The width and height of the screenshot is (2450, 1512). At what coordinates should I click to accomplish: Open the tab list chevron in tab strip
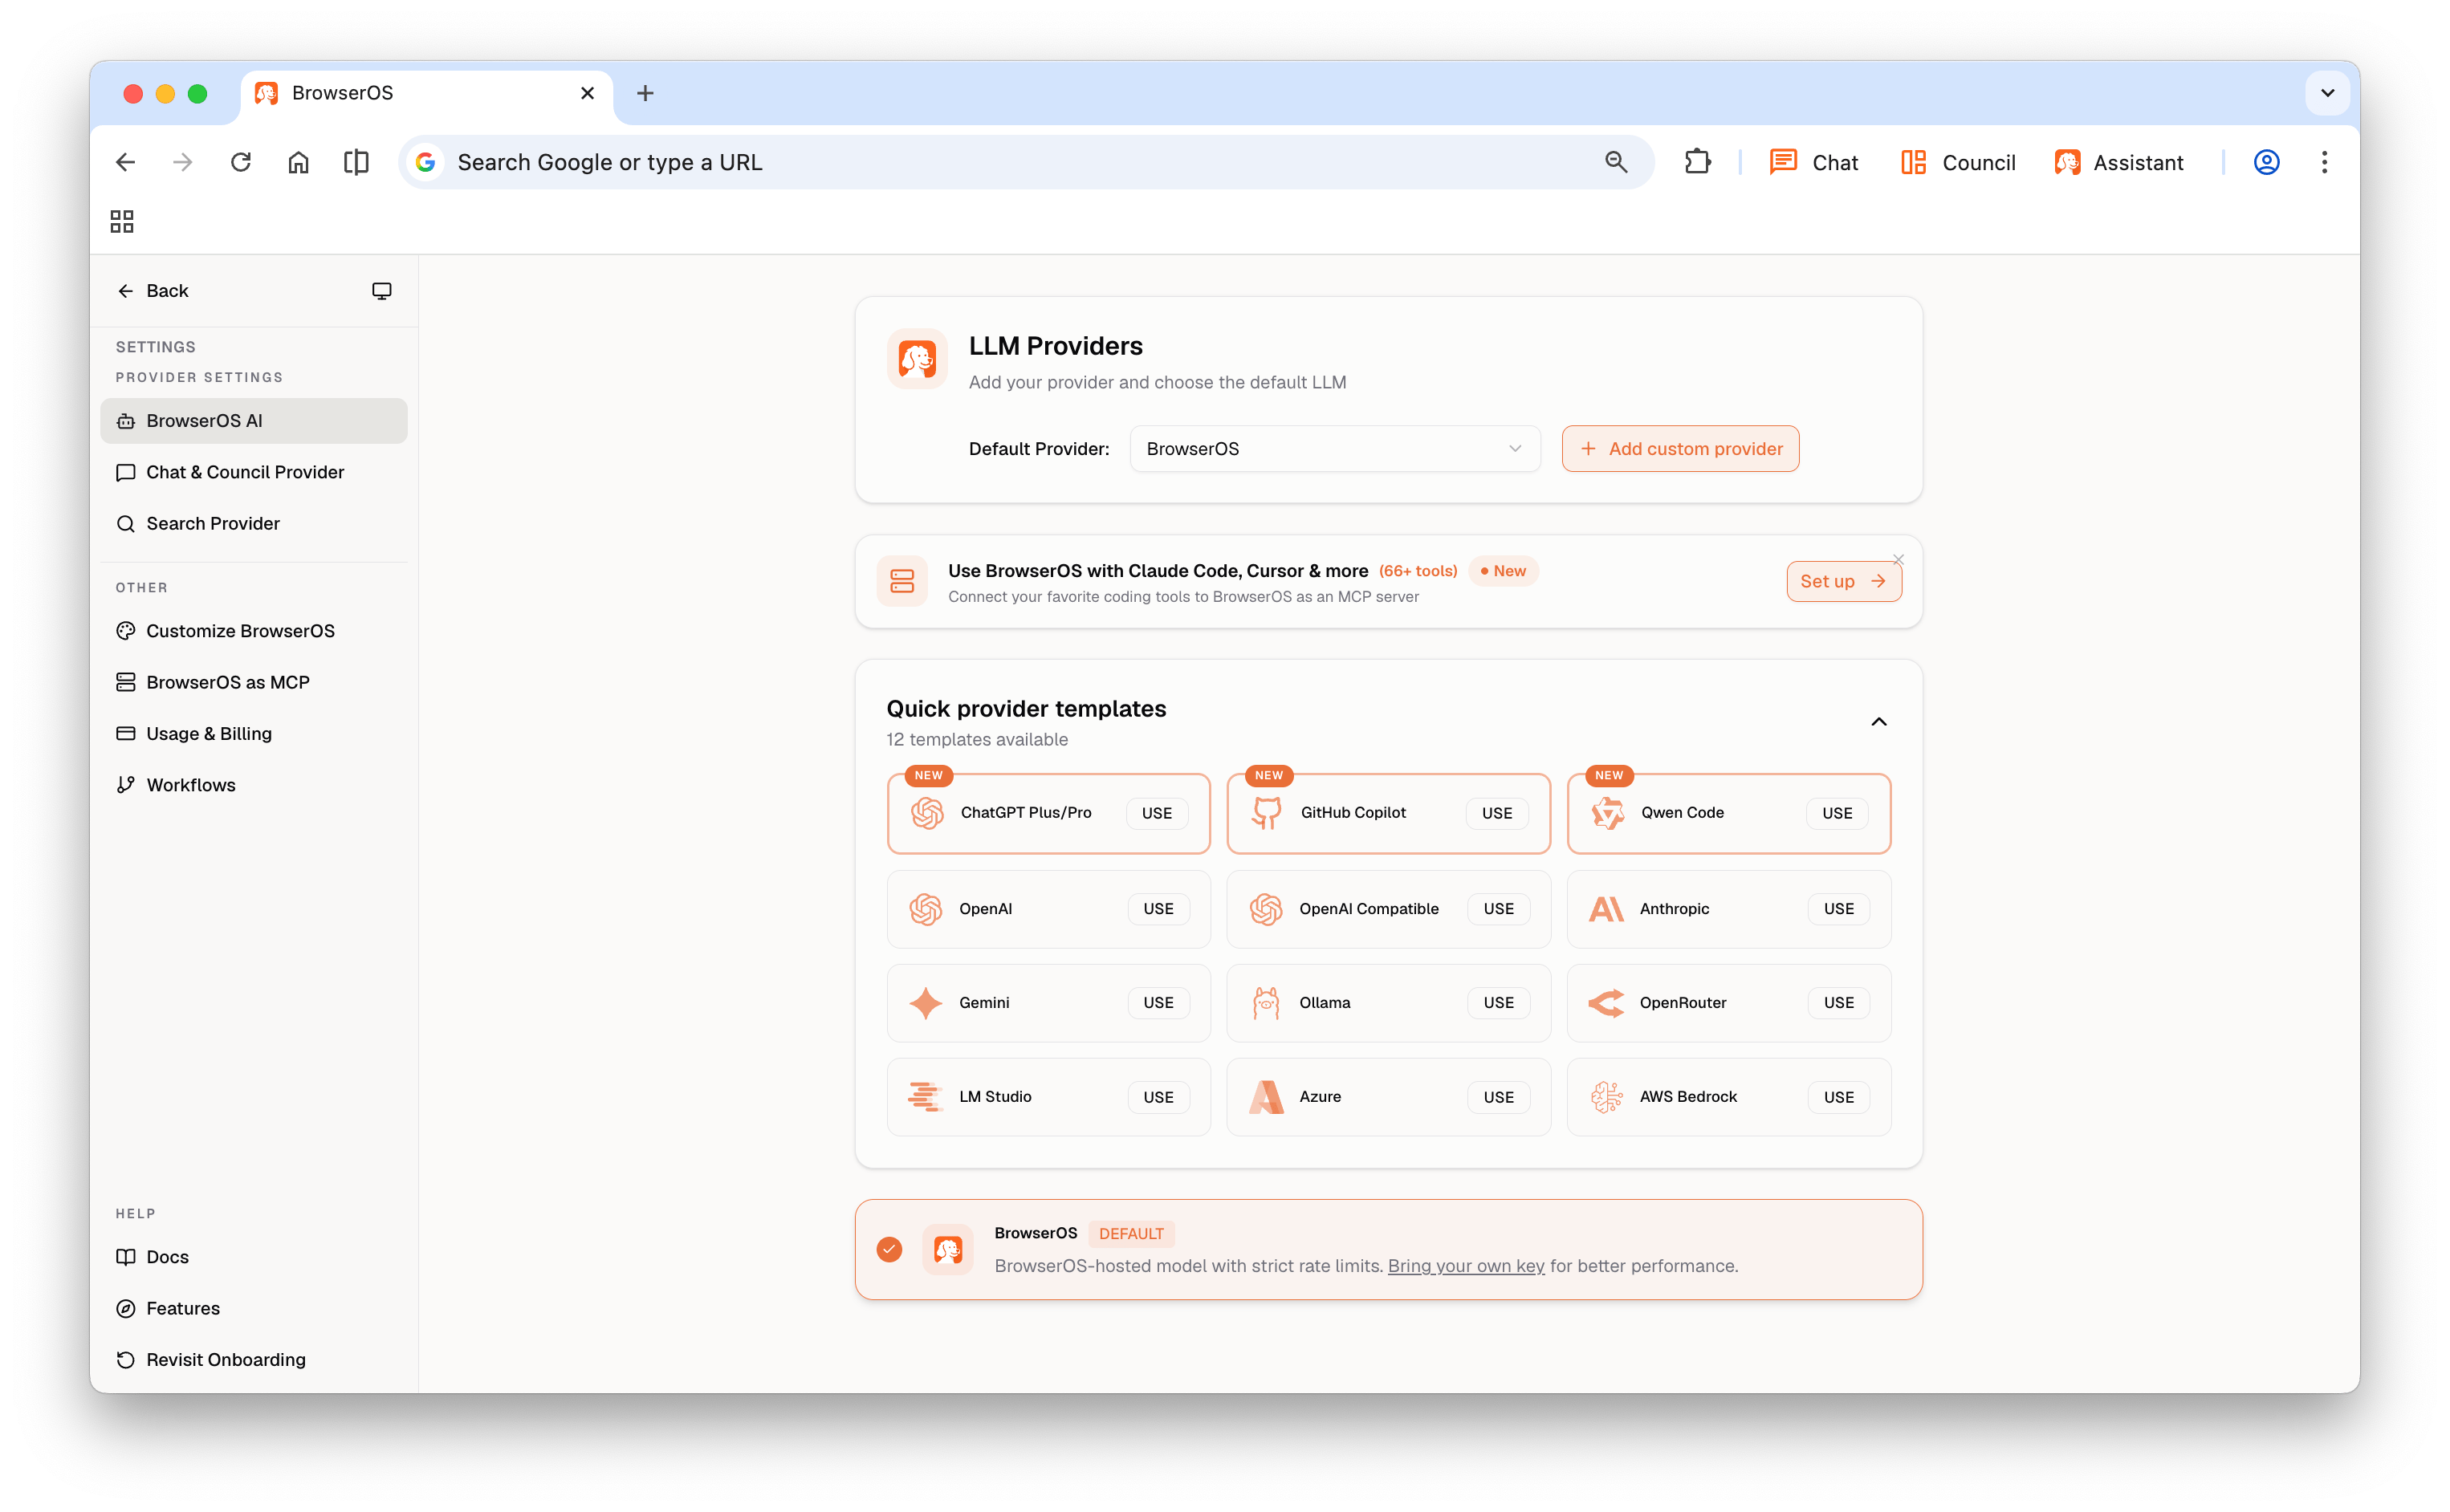[x=2327, y=93]
